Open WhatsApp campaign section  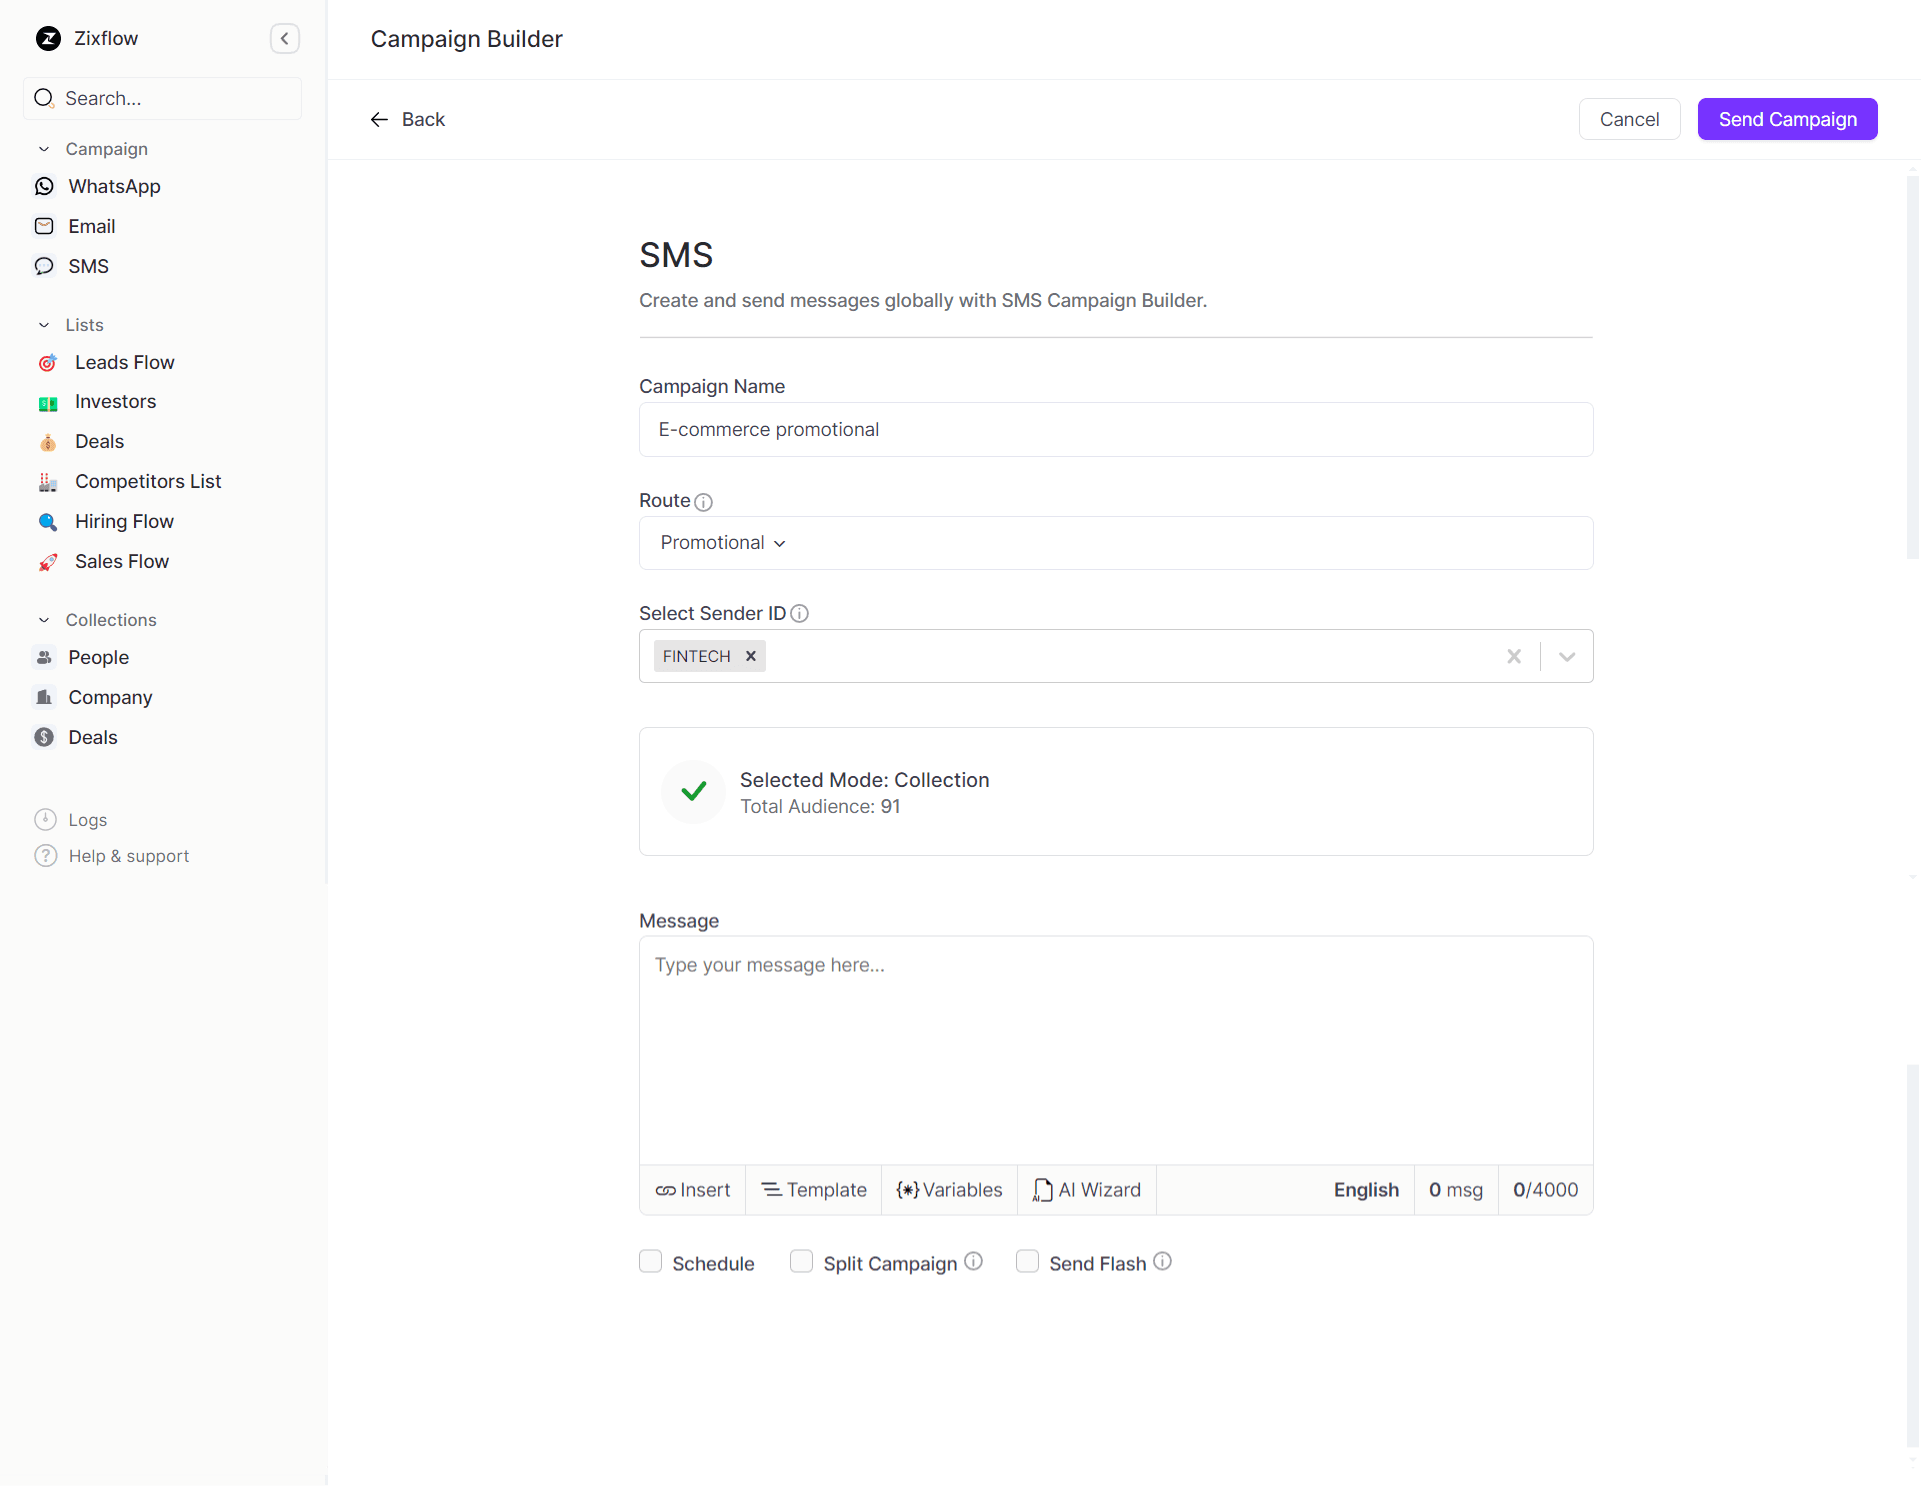114,186
